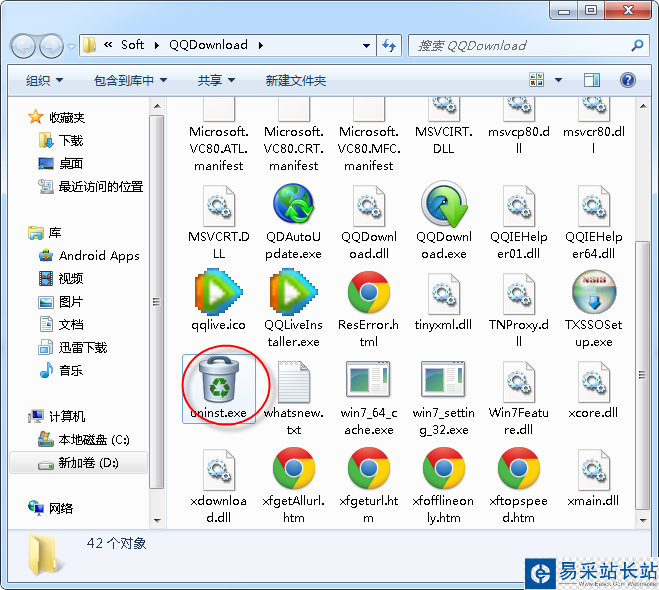Select whatsnew.txt text file icon
659x590 pixels.
click(x=293, y=382)
